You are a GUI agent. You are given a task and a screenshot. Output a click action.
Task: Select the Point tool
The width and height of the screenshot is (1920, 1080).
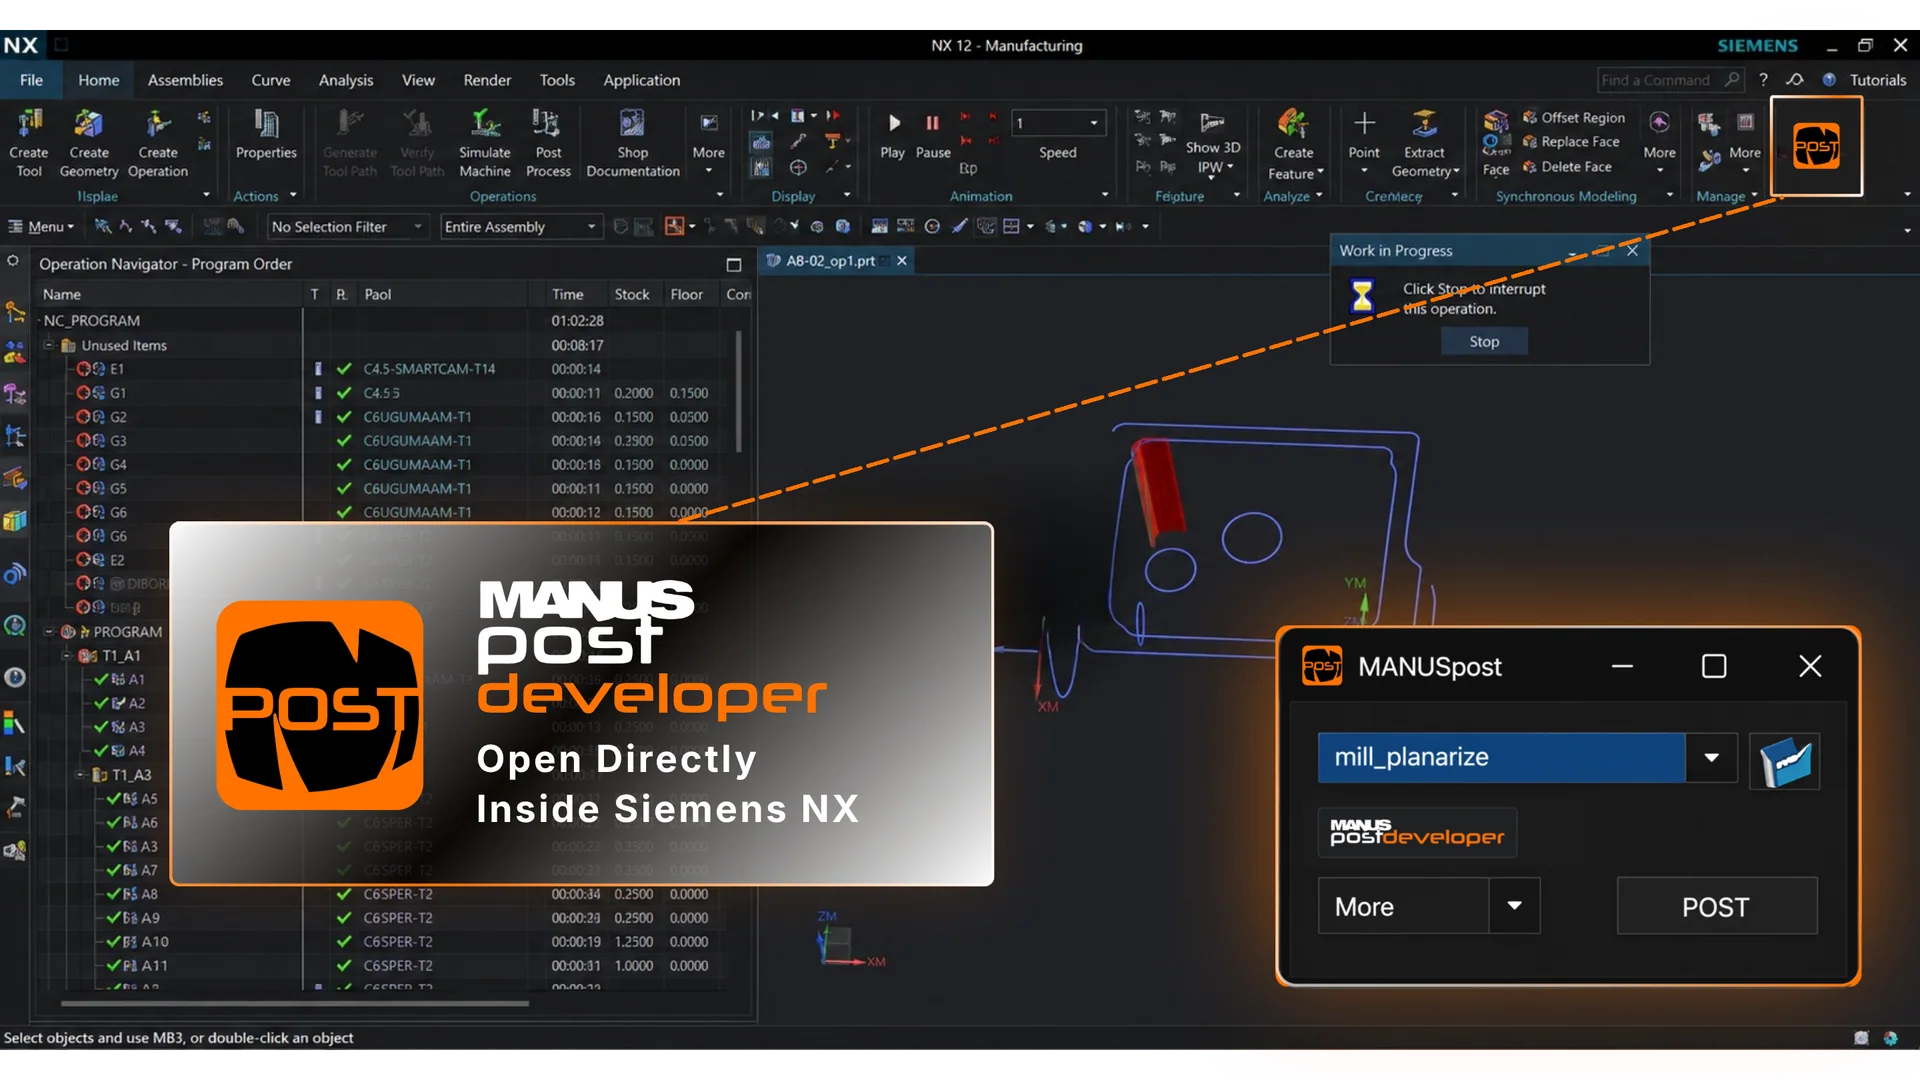coord(1364,134)
